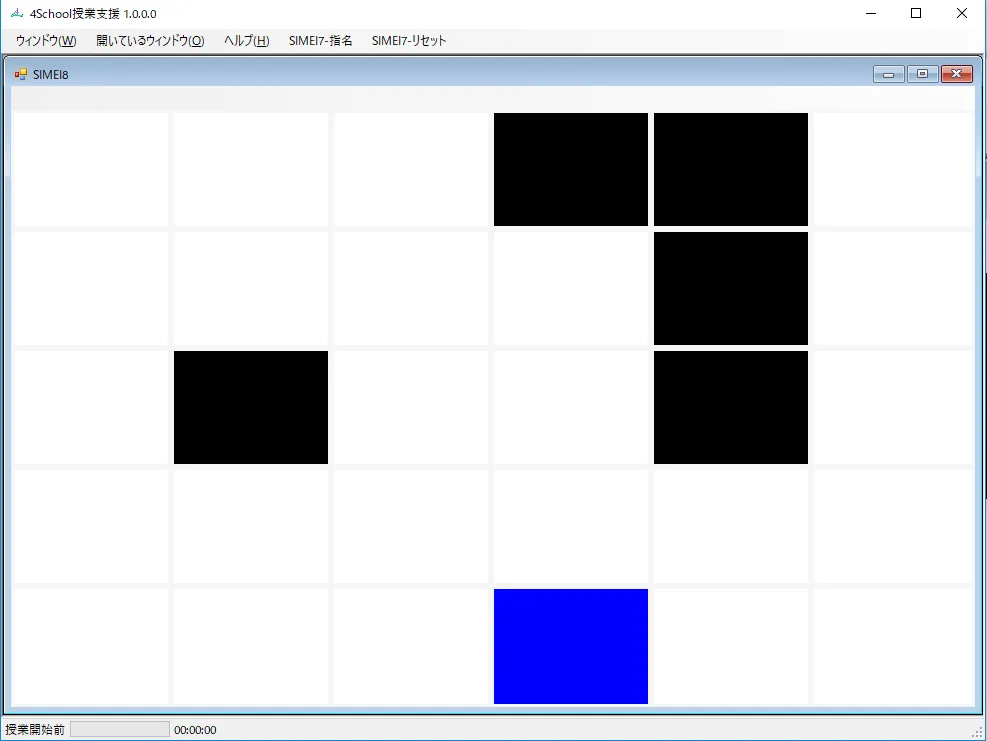The width and height of the screenshot is (987, 741).
Task: Click the 00:00:00 timer in status bar
Action: click(x=195, y=730)
